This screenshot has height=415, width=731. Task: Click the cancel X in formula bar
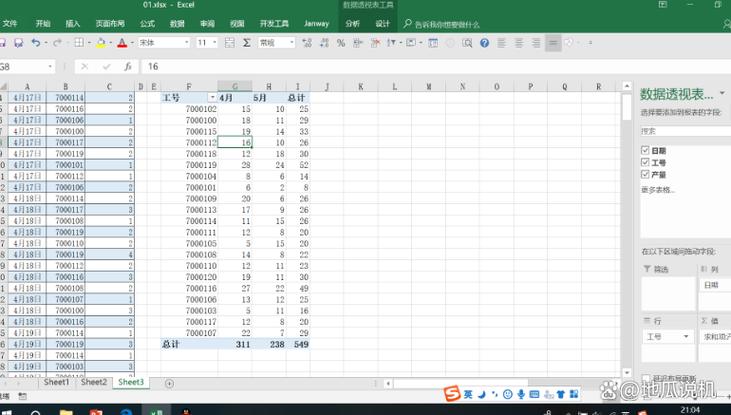(x=84, y=67)
